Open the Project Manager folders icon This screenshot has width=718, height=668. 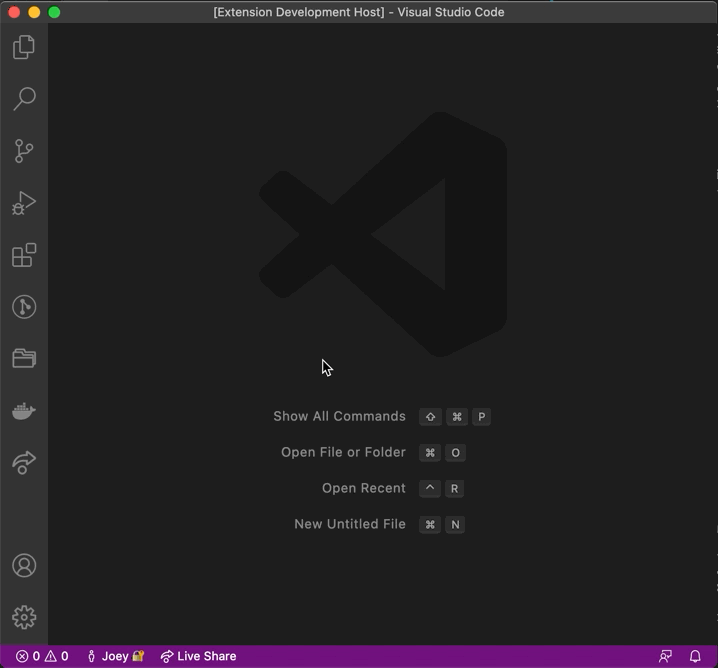coord(24,358)
